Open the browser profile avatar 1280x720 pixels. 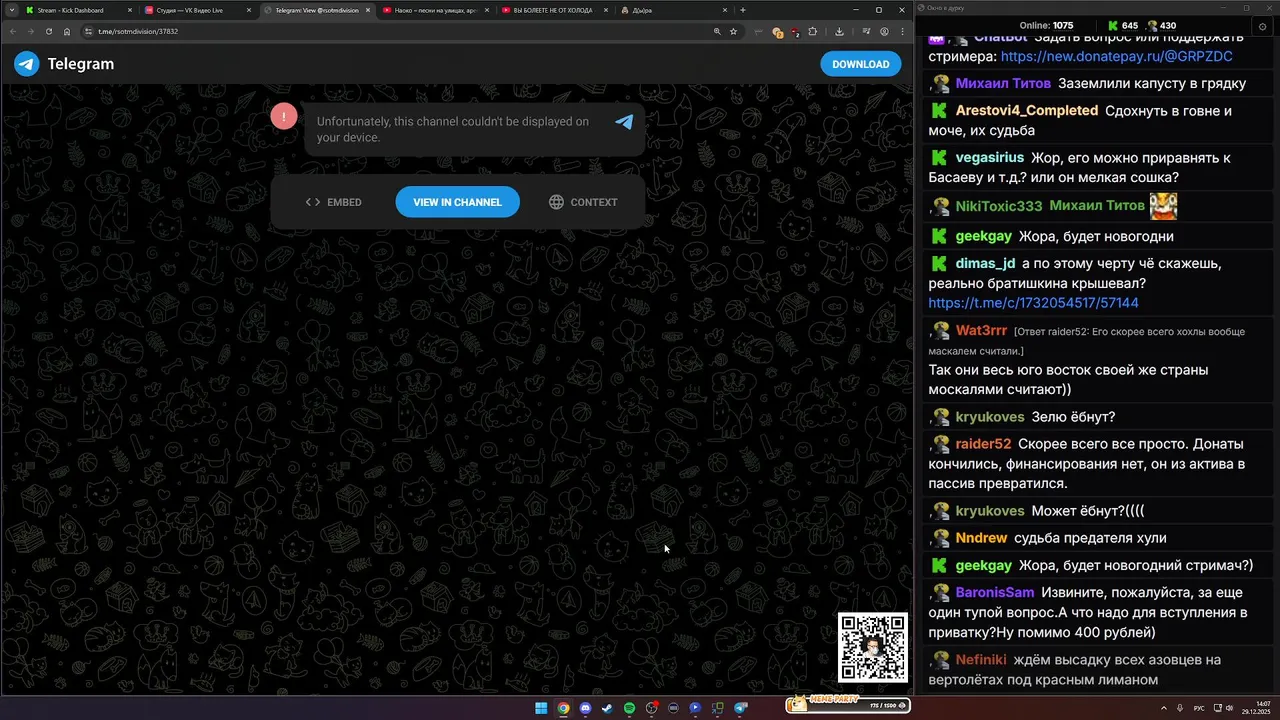point(884,31)
